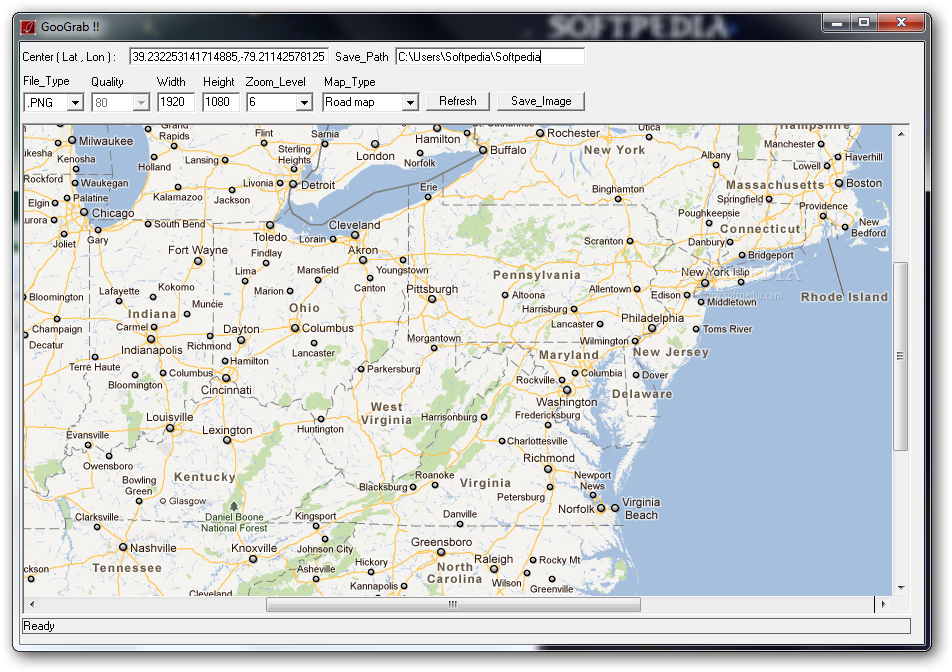
Task: Open the File_Type .PNG dropdown
Action: tap(75, 103)
